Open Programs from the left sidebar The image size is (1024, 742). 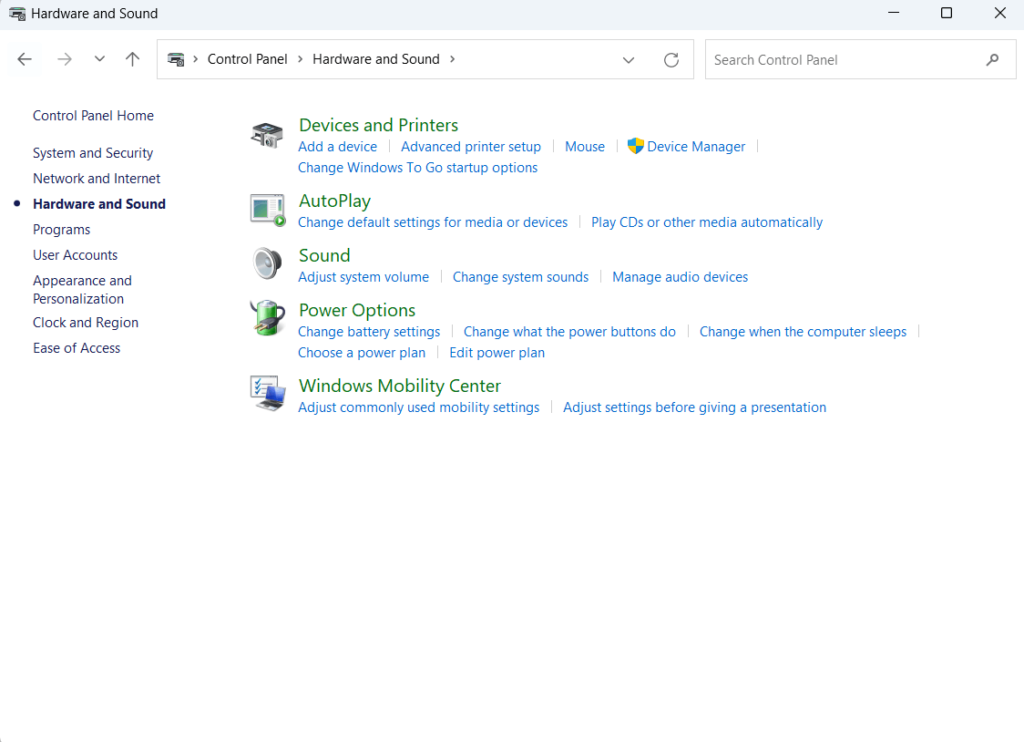(61, 229)
